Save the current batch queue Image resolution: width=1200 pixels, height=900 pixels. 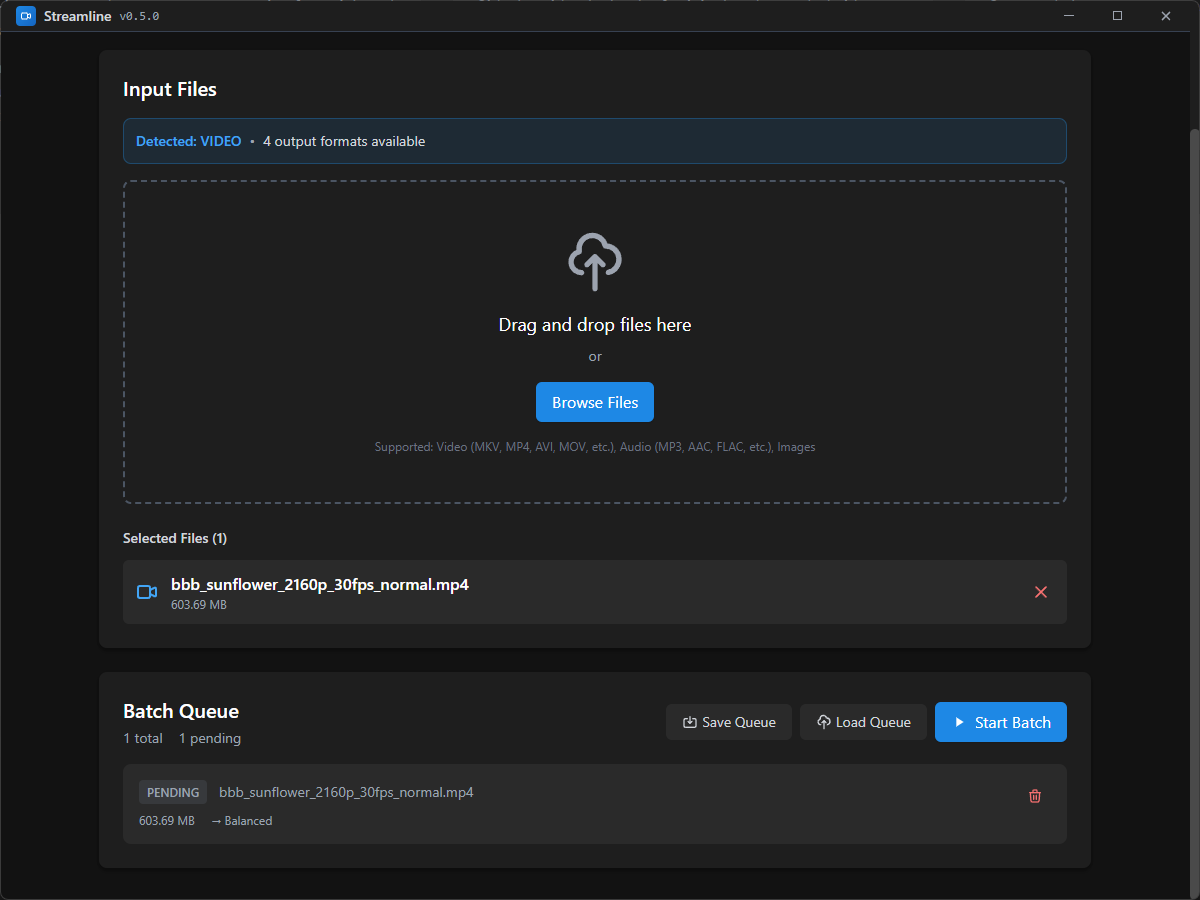coord(729,721)
